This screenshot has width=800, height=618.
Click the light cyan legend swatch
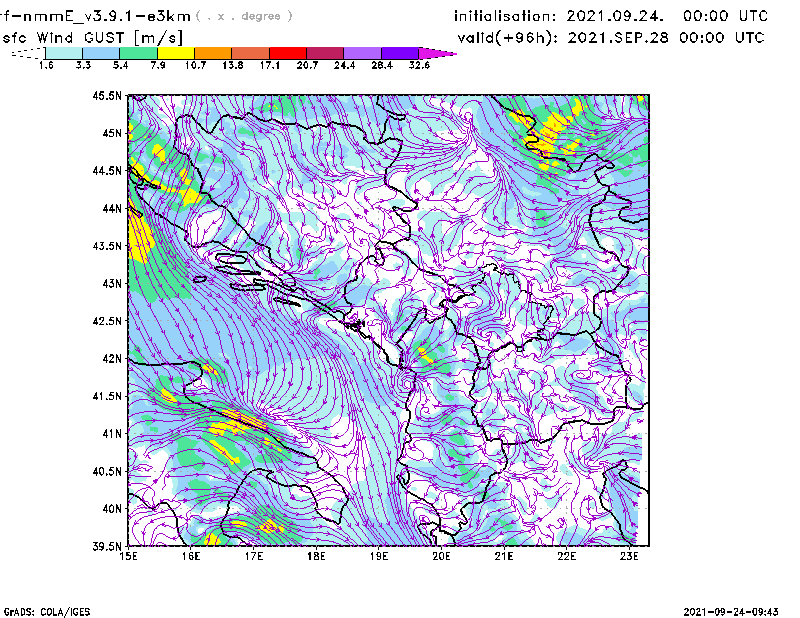point(64,53)
